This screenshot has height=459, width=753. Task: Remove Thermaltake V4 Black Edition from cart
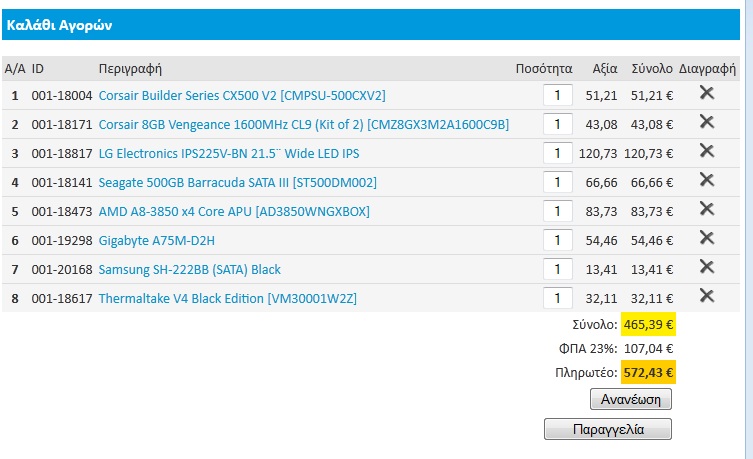[706, 296]
